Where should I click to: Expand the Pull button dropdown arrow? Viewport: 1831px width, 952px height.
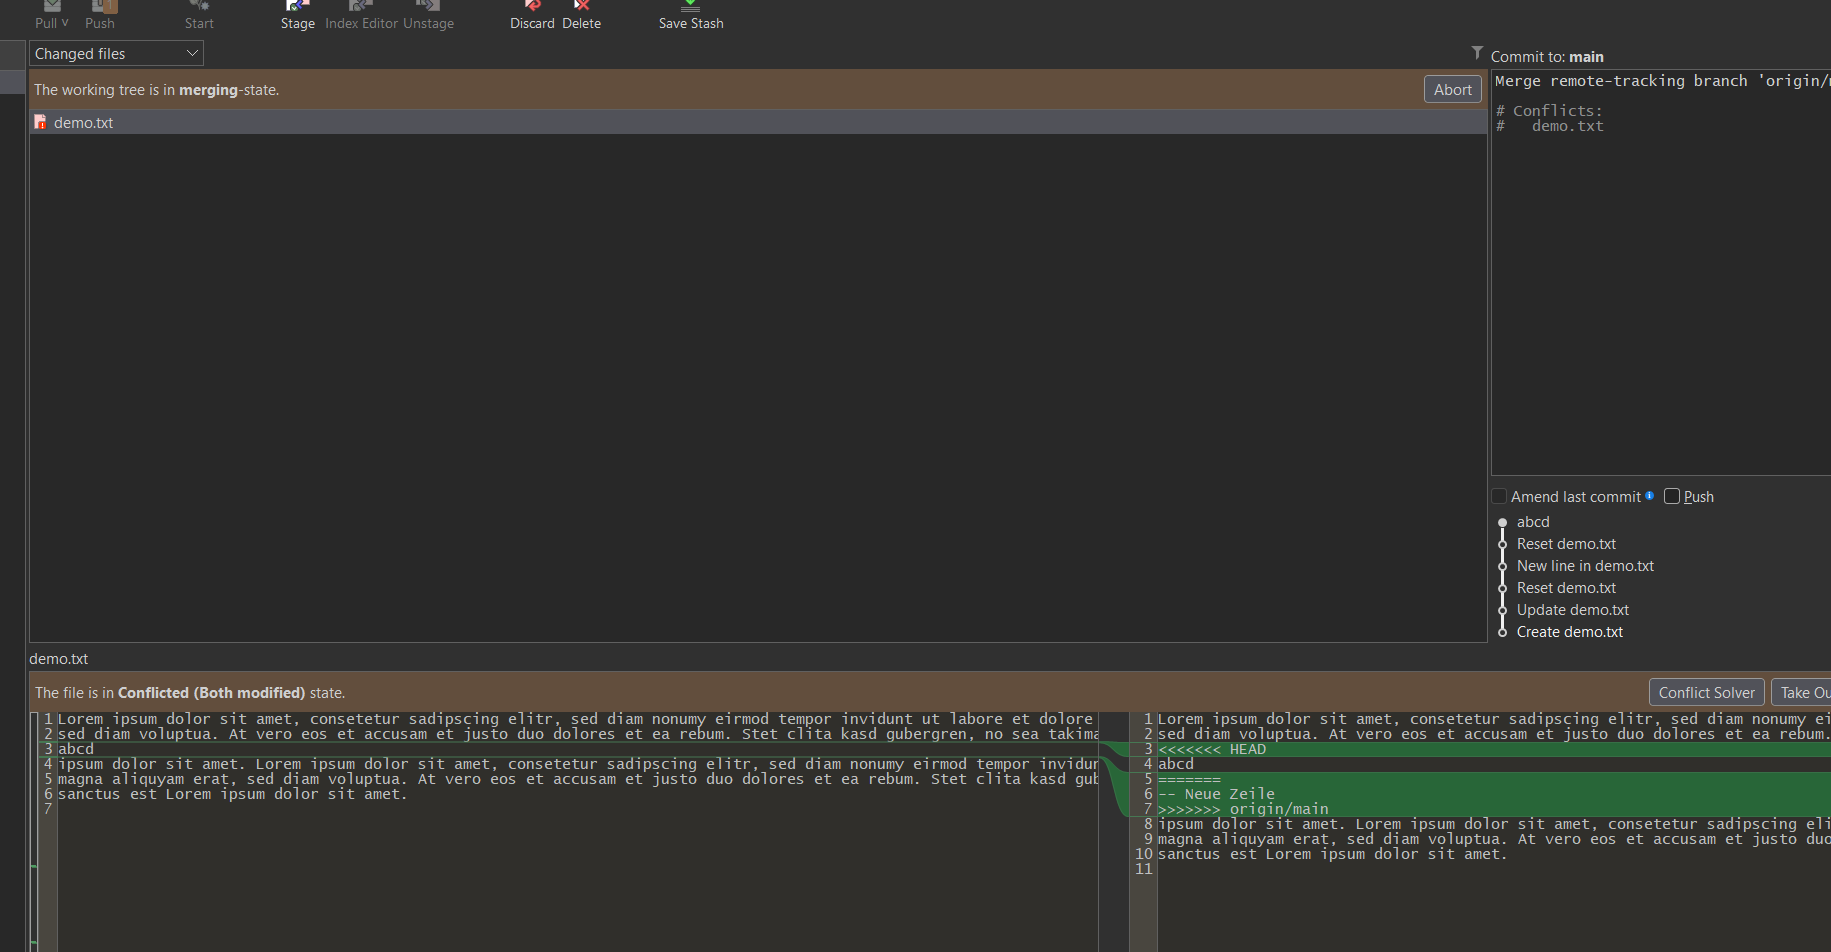[x=65, y=22]
